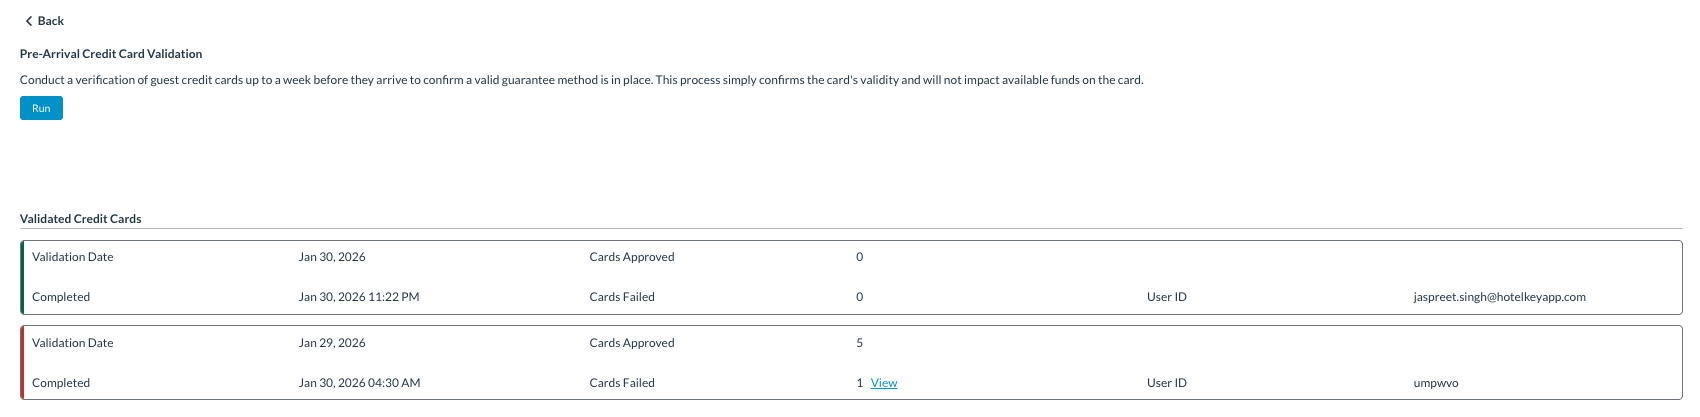The width and height of the screenshot is (1700, 417).
Task: Click the Cards Approved count of 5
Action: pyautogui.click(x=860, y=343)
